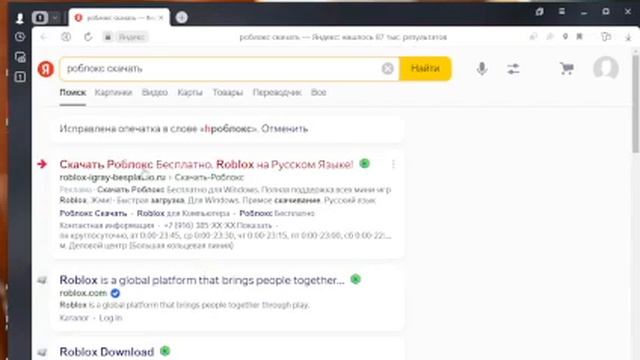The height and width of the screenshot is (360, 640).
Task: Click the red Yandex Я logo
Action: tap(46, 69)
